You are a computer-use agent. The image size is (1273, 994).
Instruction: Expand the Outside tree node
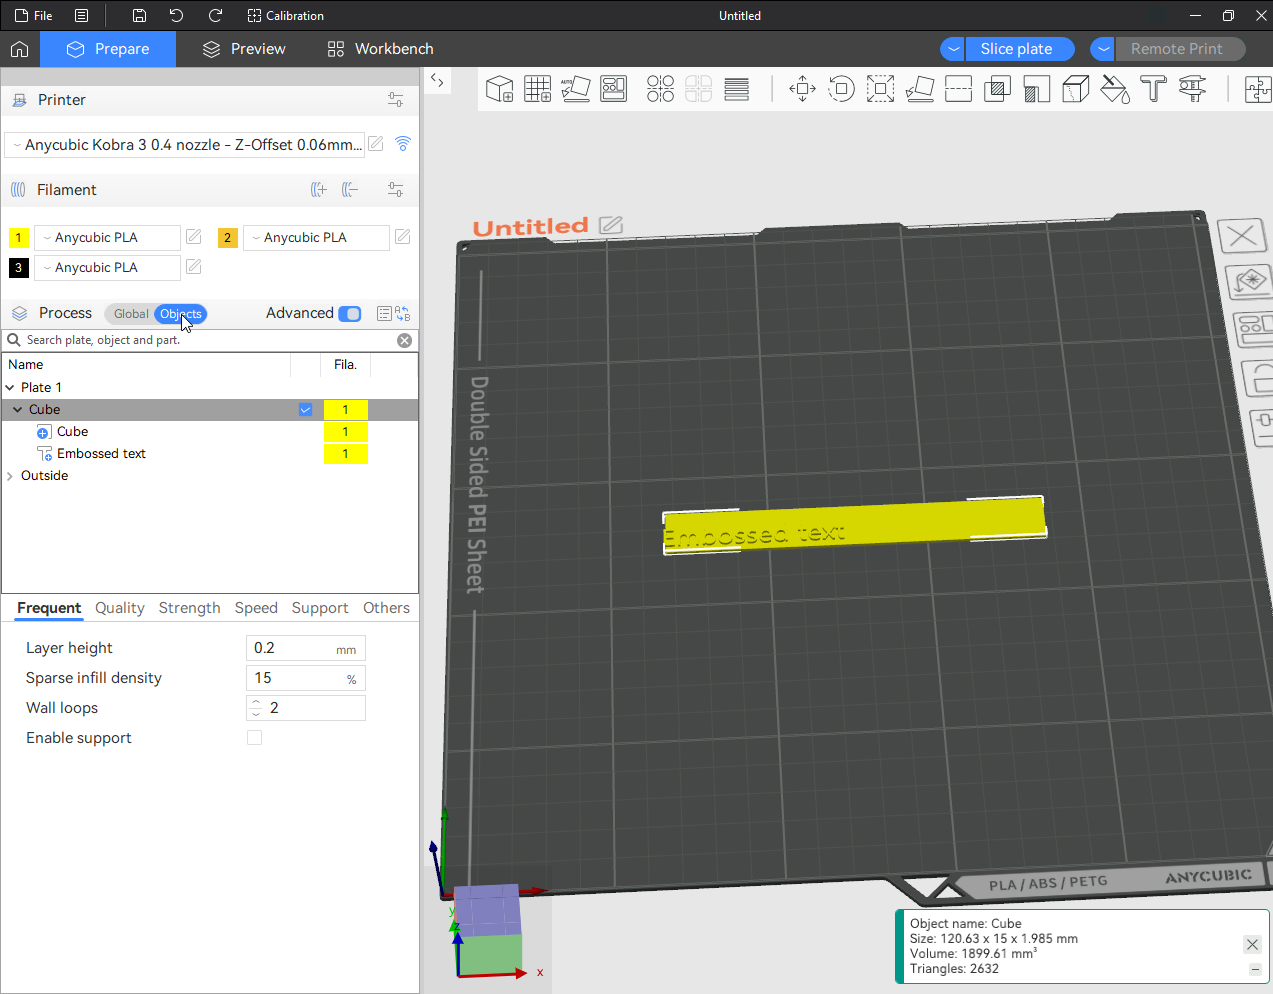pyautogui.click(x=10, y=476)
